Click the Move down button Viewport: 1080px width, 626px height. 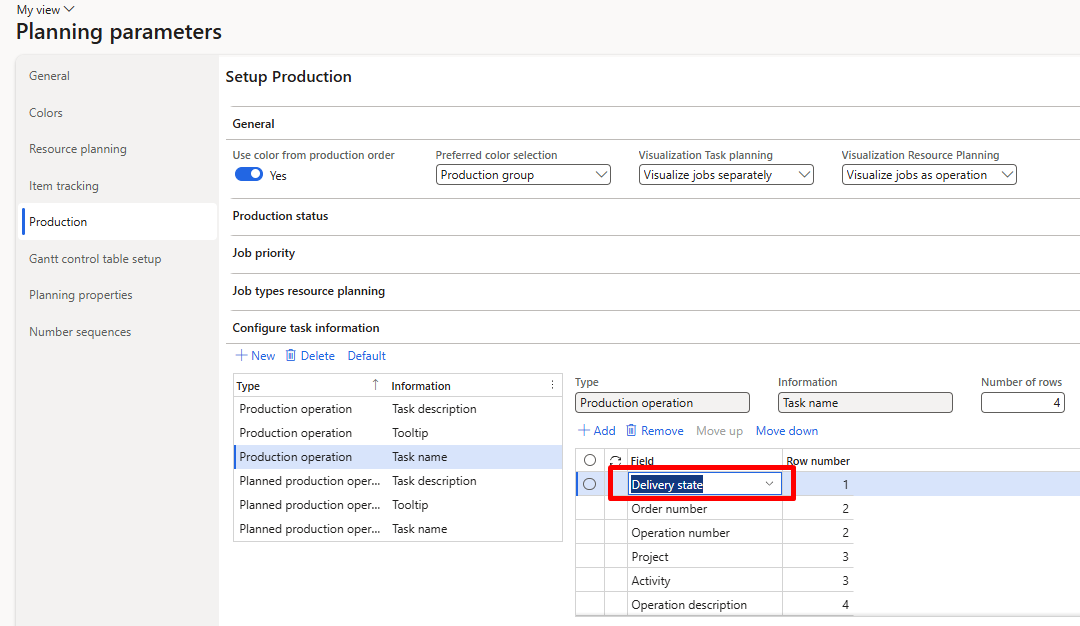787,431
